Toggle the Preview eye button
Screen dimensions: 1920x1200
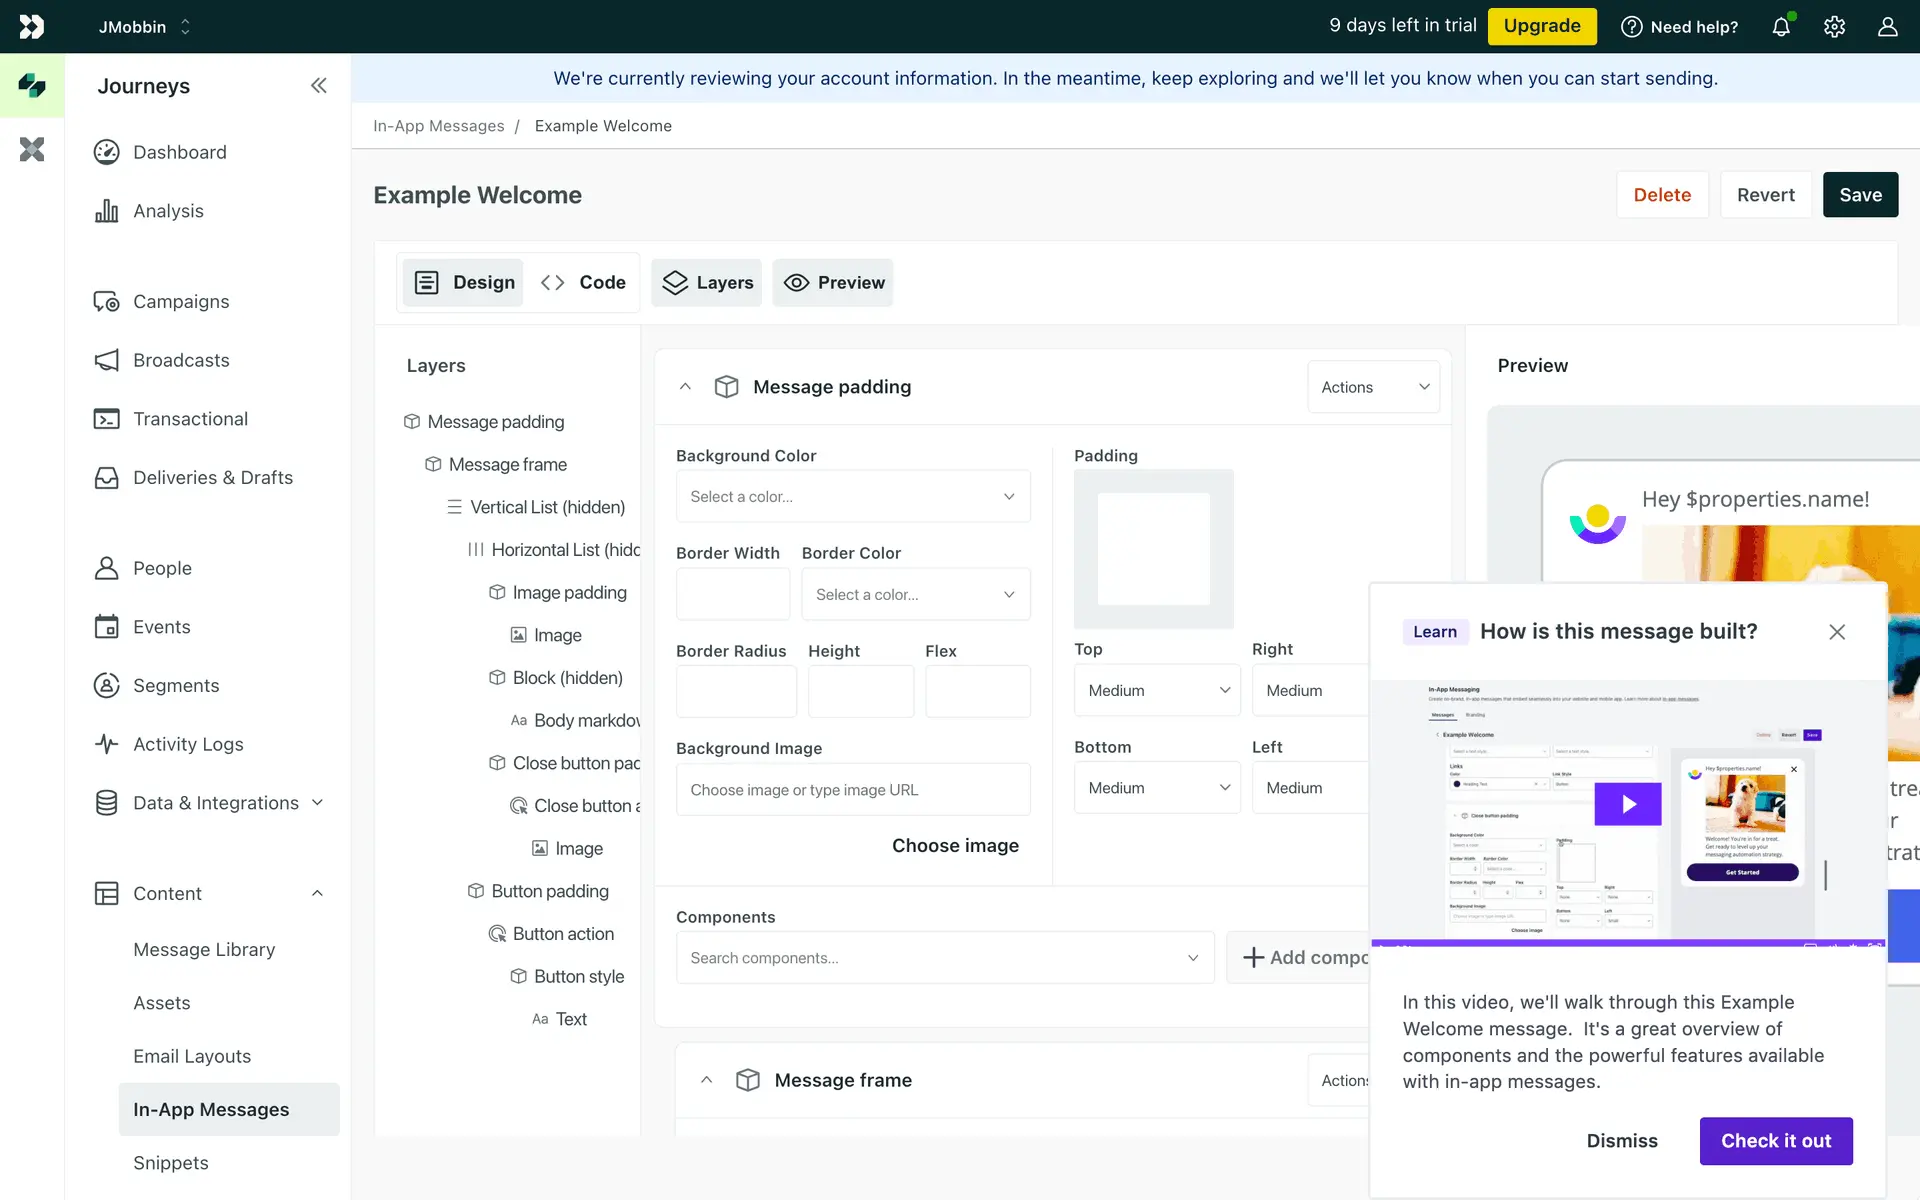tap(833, 283)
